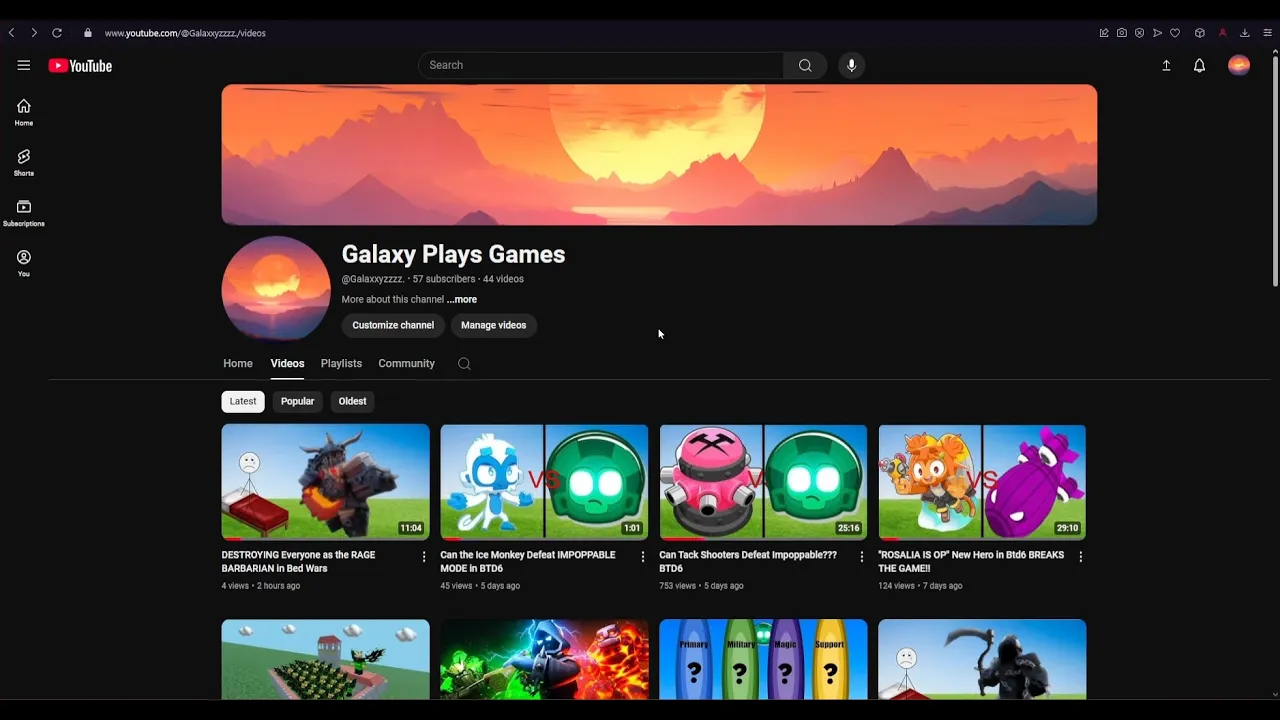
Task: Expand channel description with ...more
Action: point(462,299)
